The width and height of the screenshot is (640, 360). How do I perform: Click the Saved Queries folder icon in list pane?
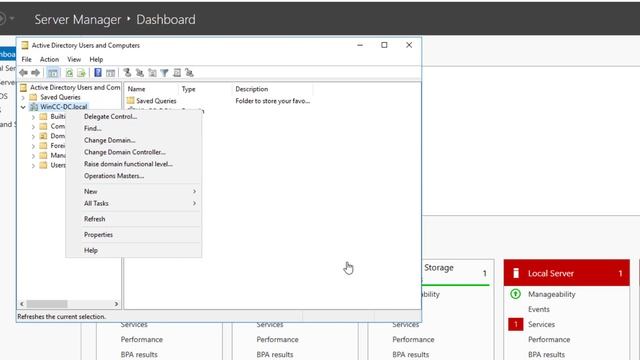pyautogui.click(x=131, y=100)
